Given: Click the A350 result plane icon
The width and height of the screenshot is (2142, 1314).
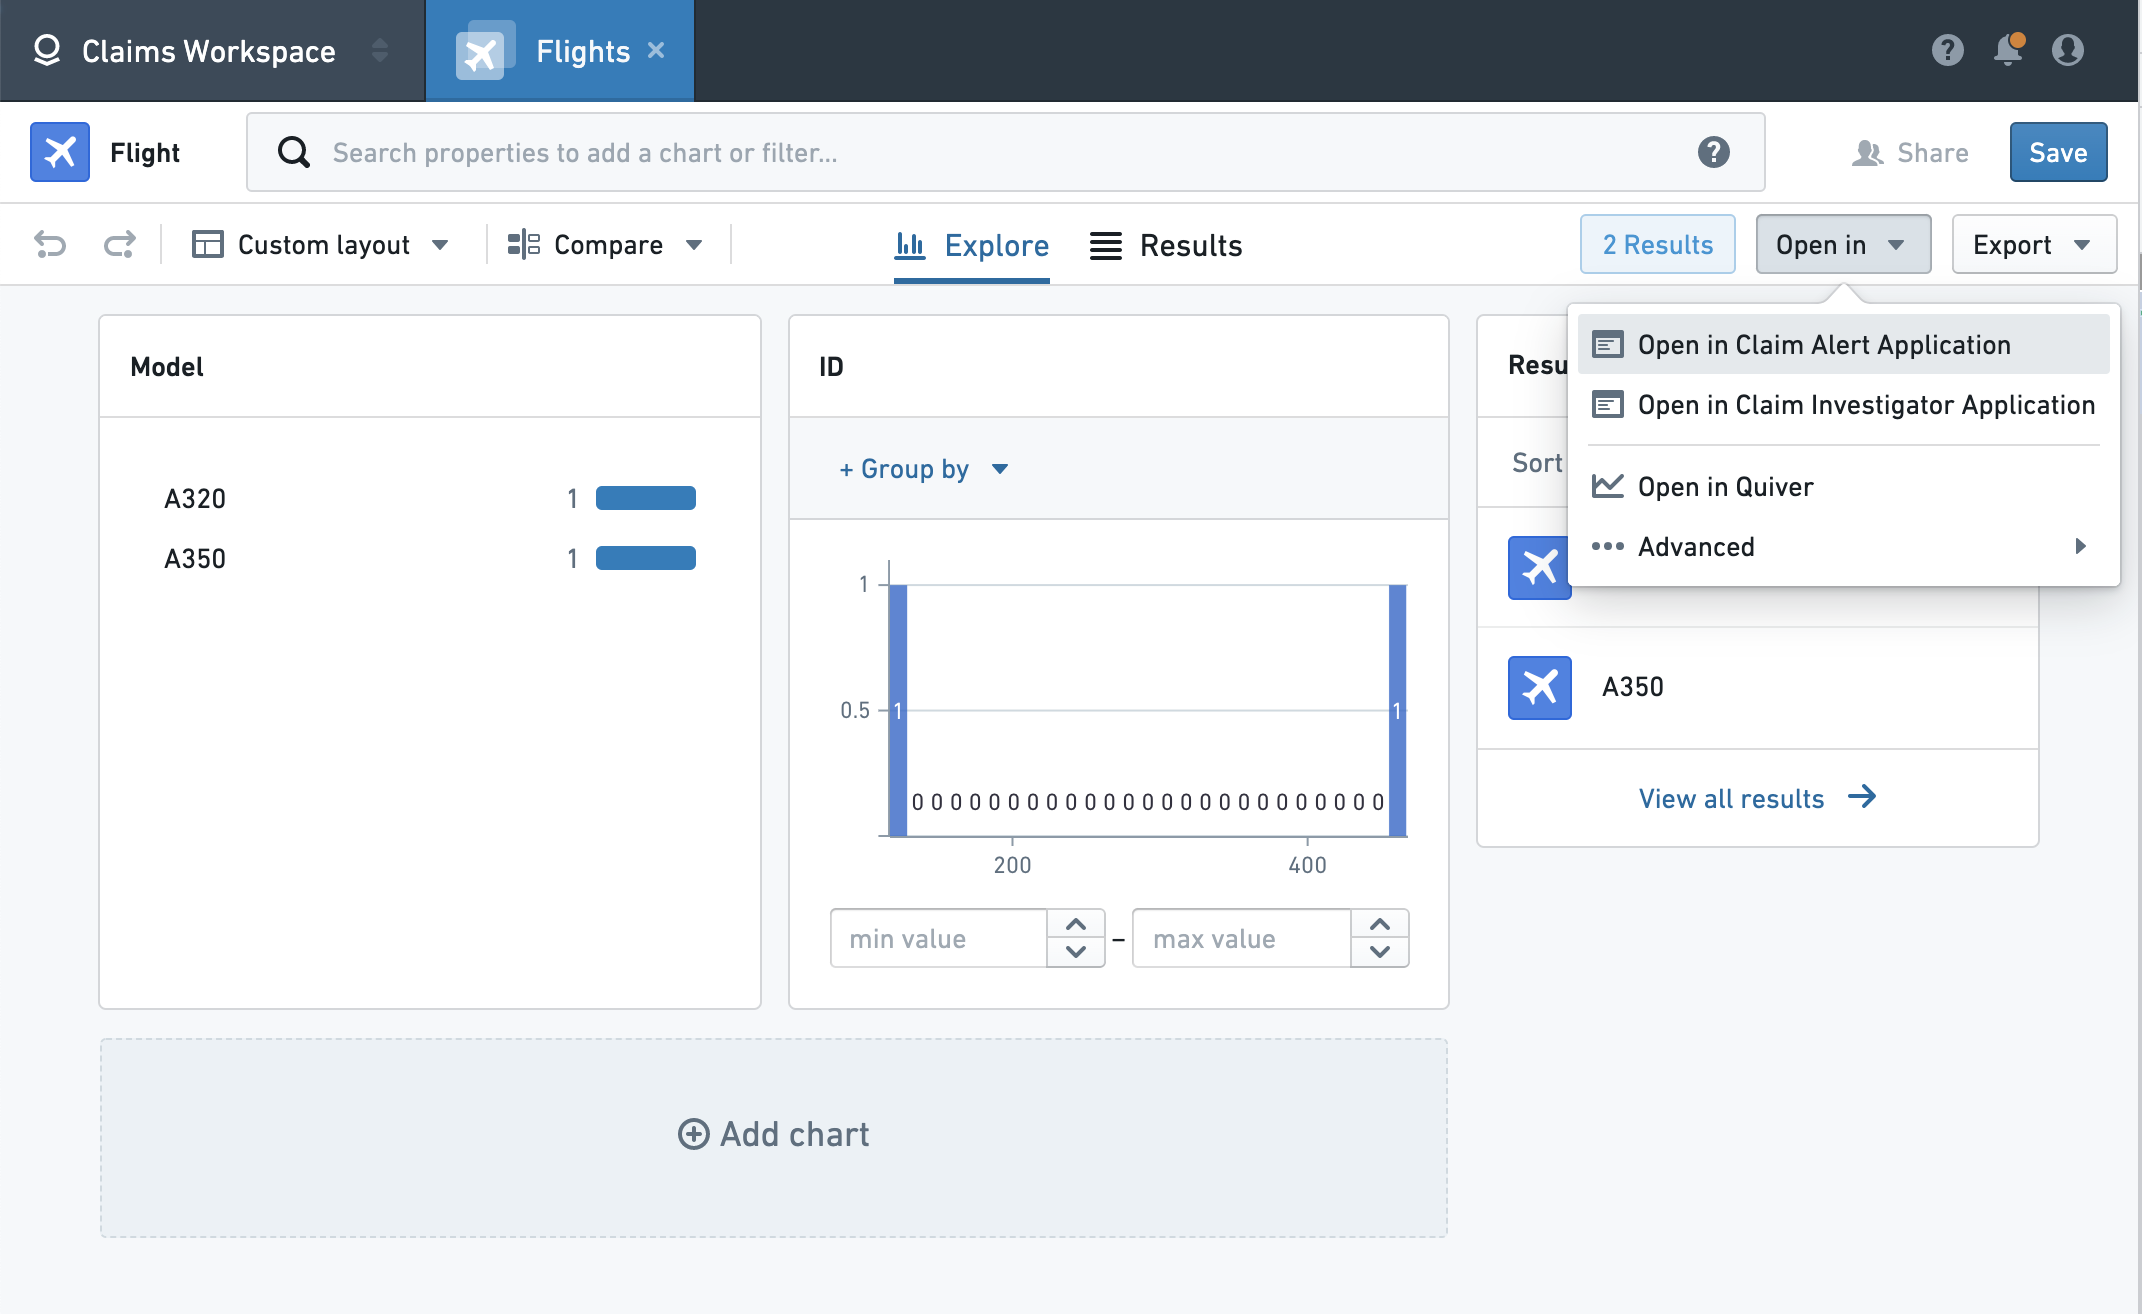Looking at the screenshot, I should pyautogui.click(x=1539, y=687).
